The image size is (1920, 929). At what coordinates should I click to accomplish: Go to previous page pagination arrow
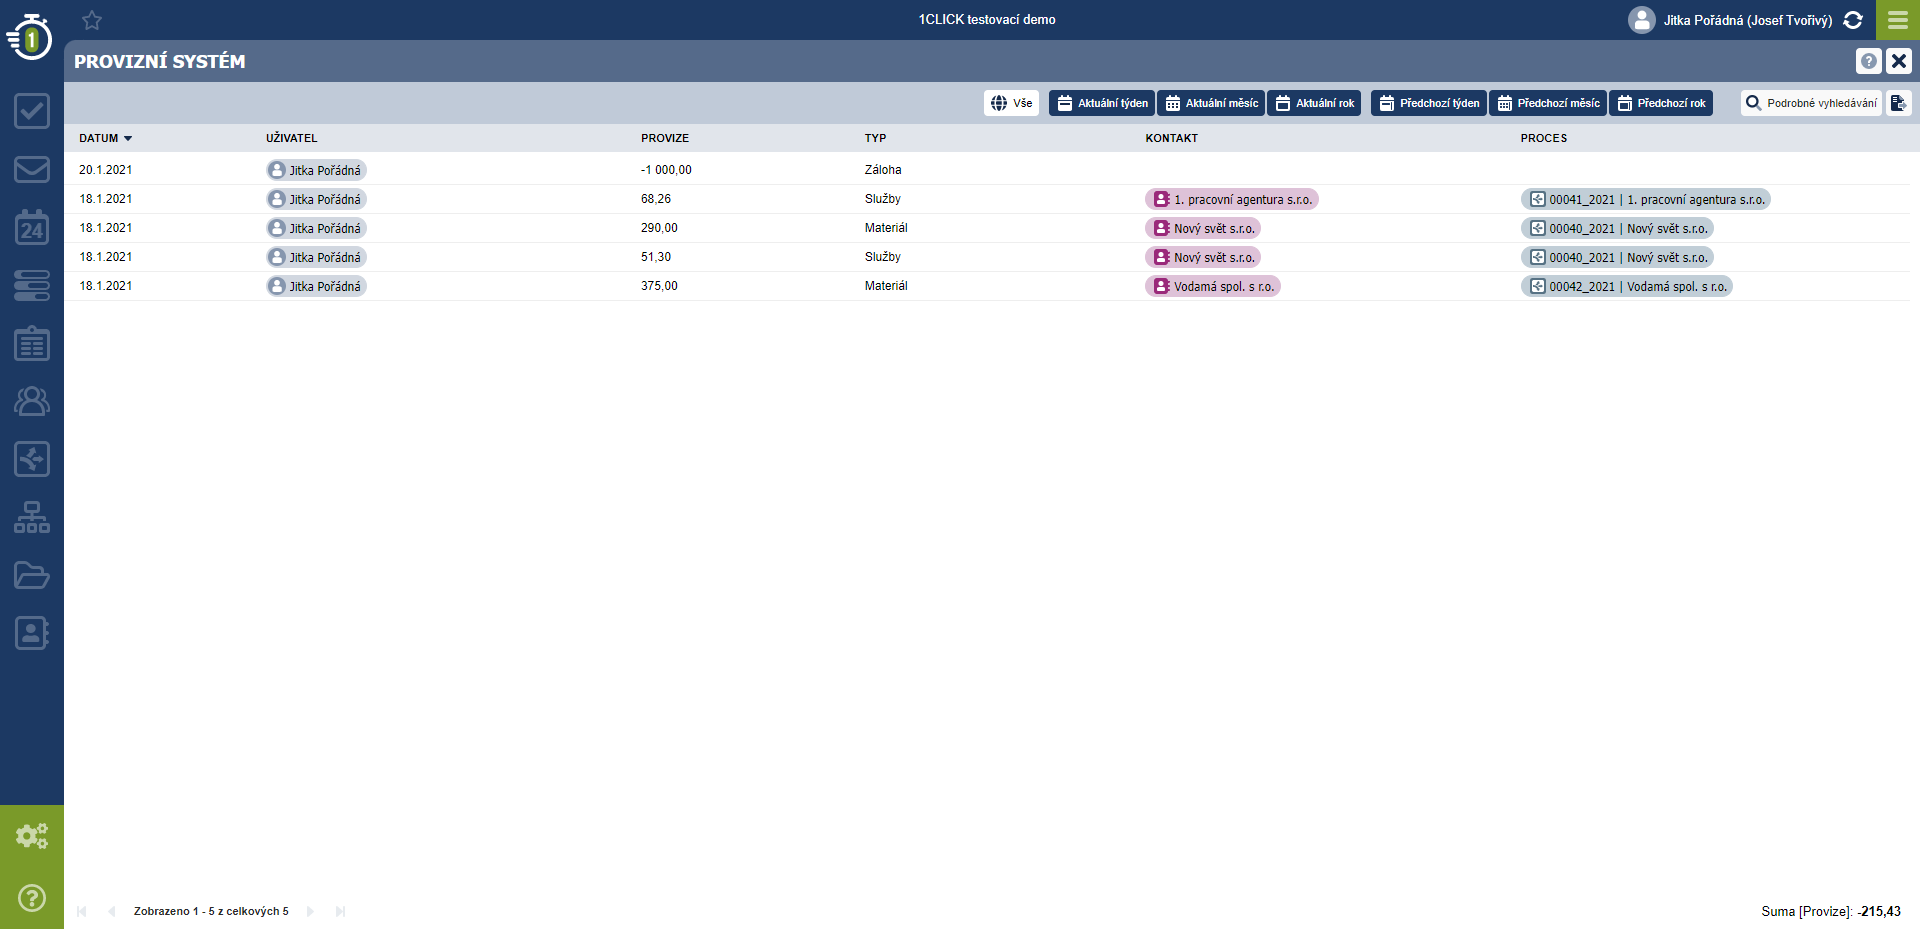pyautogui.click(x=112, y=911)
